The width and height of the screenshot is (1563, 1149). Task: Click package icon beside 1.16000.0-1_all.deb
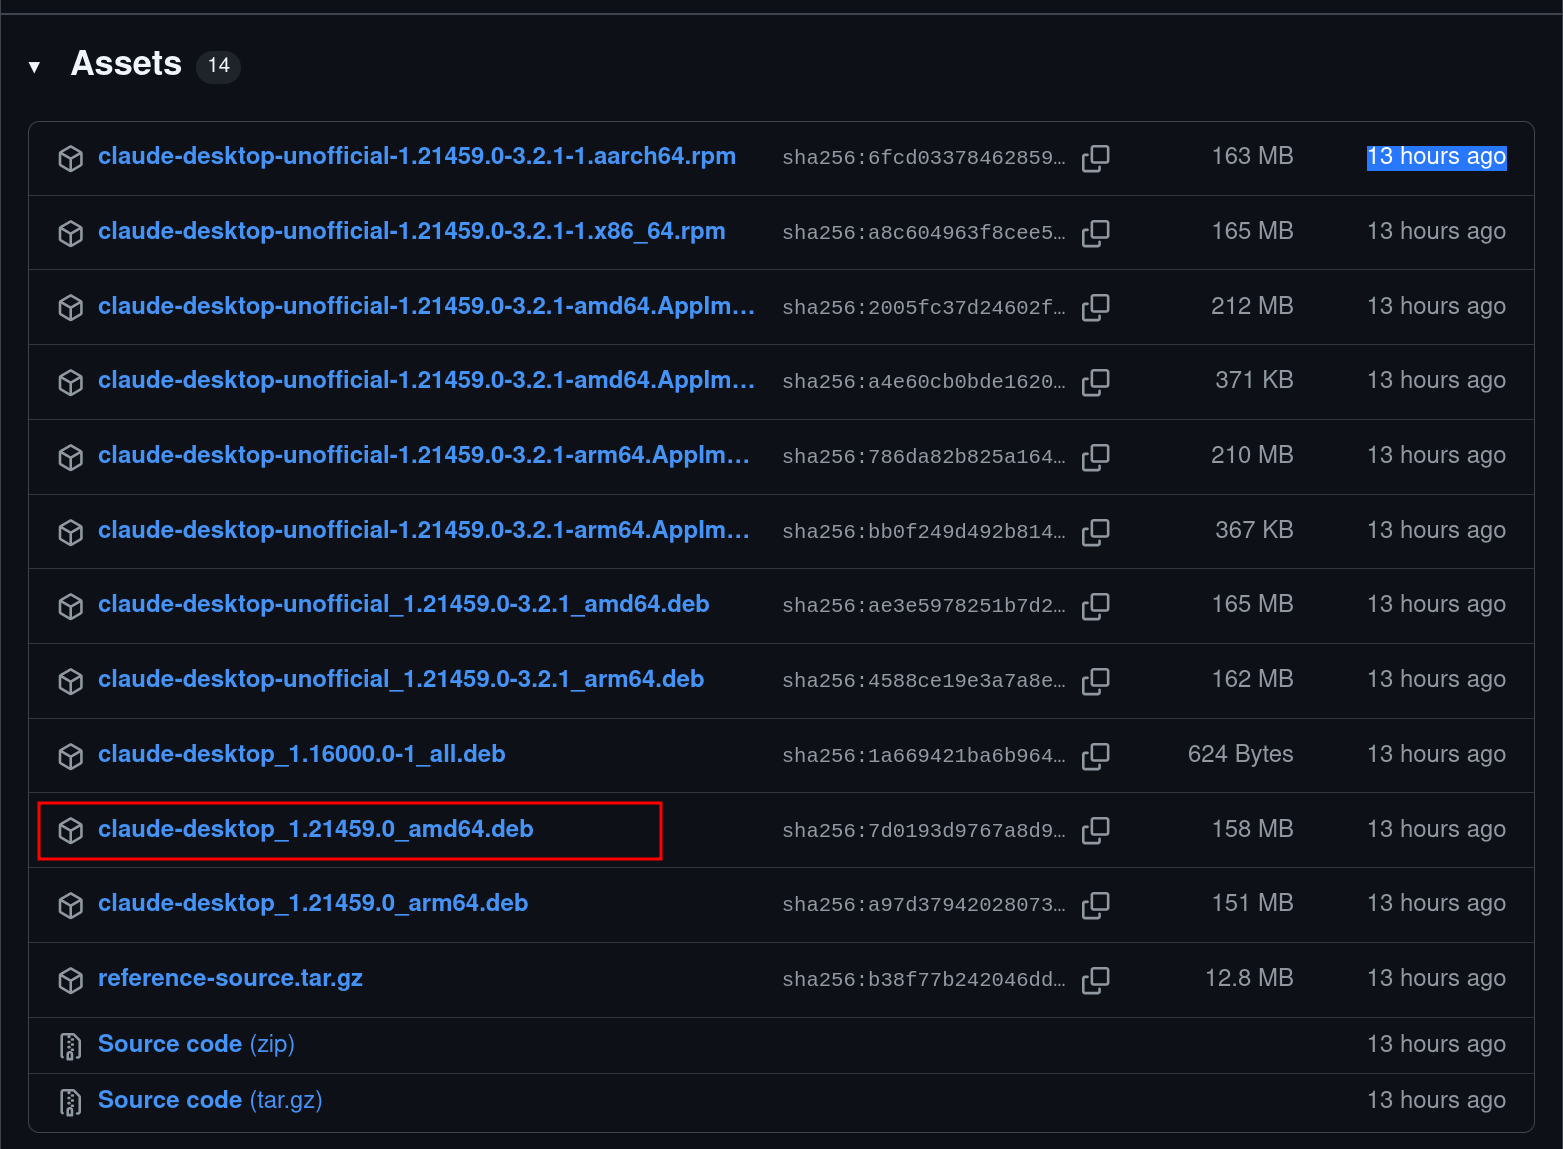point(70,756)
